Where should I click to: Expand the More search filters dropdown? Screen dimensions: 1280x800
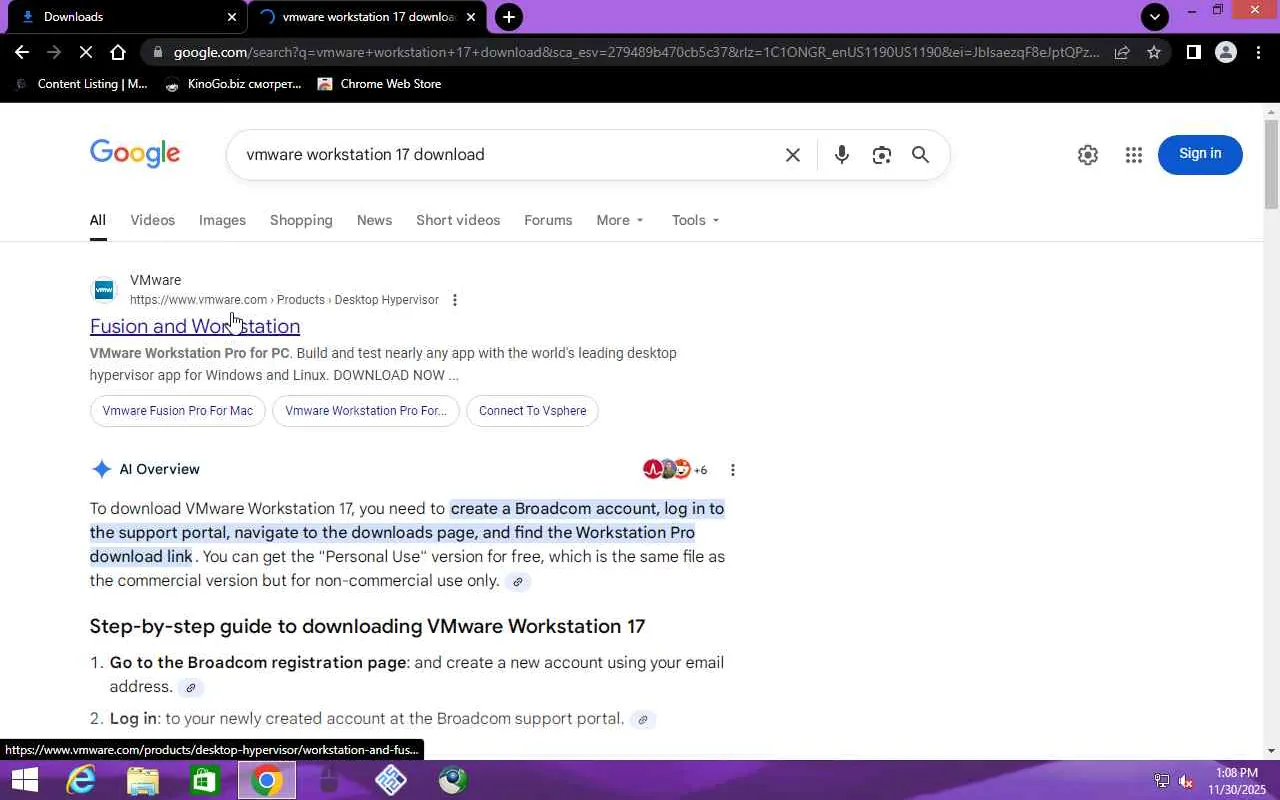point(620,220)
